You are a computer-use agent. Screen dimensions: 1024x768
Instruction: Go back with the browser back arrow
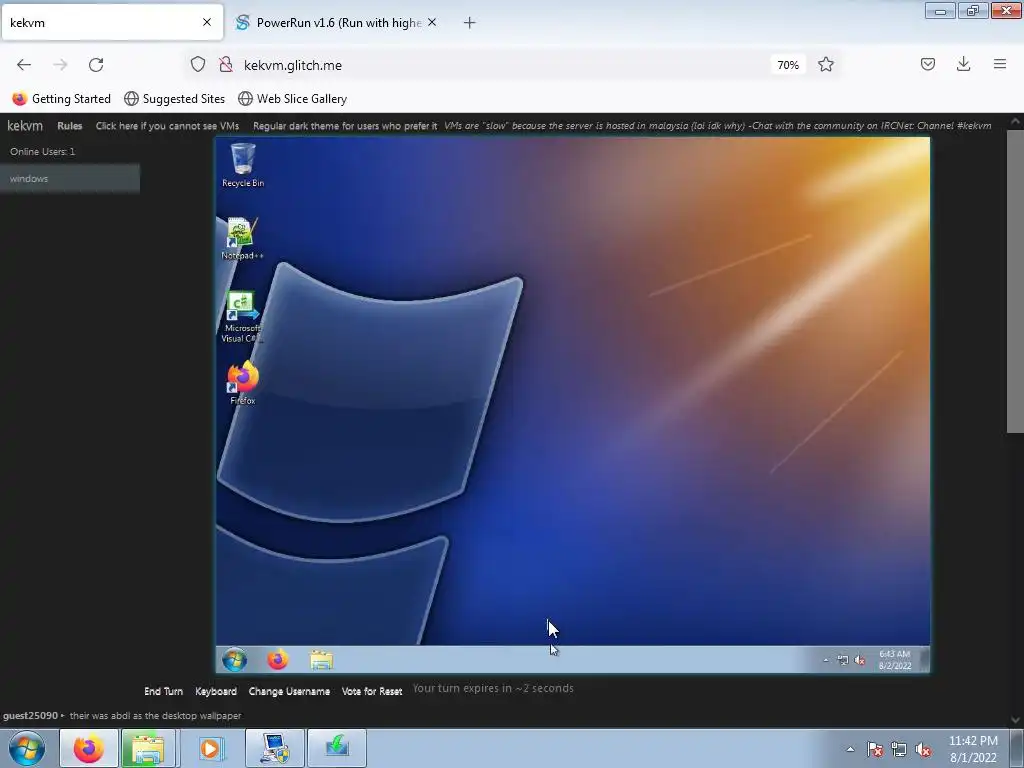(x=24, y=65)
